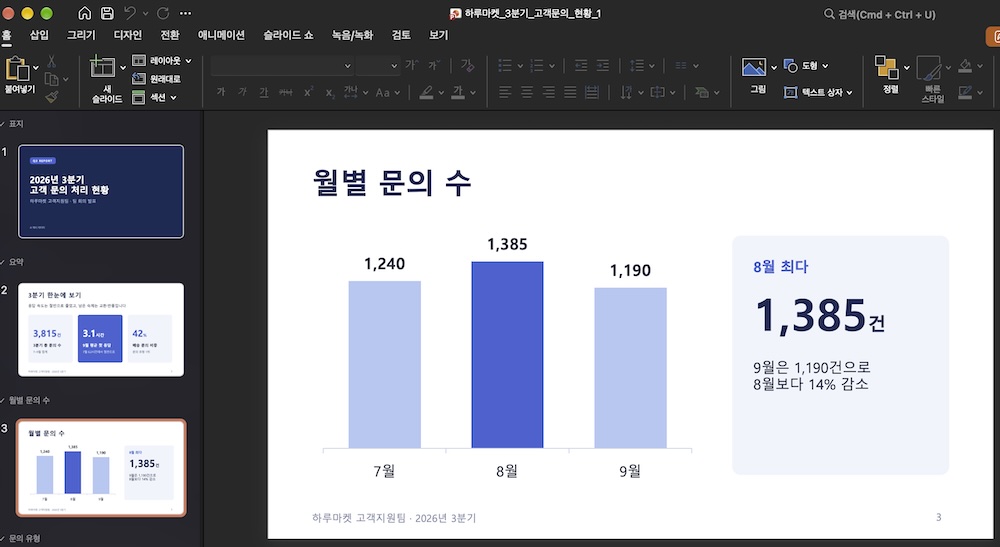1000x547 pixels.
Task: Toggle Center paragraph alignment
Action: point(527,92)
